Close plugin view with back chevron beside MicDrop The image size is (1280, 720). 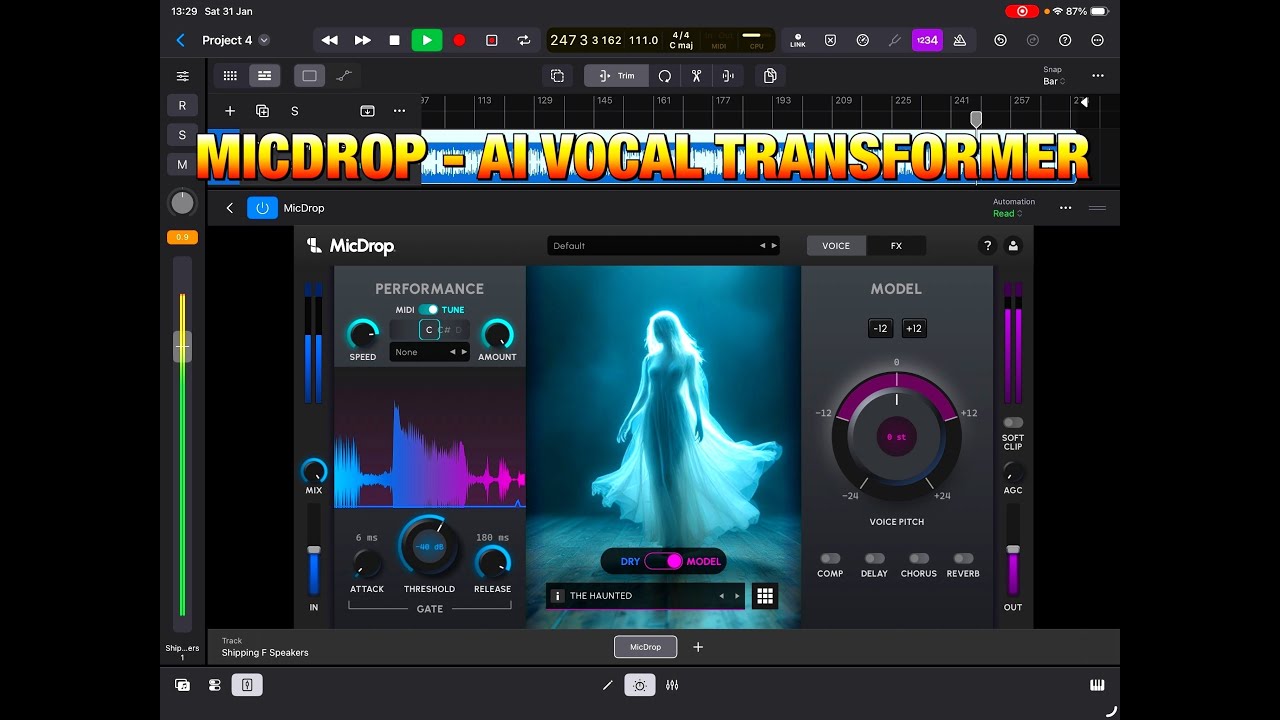click(229, 208)
